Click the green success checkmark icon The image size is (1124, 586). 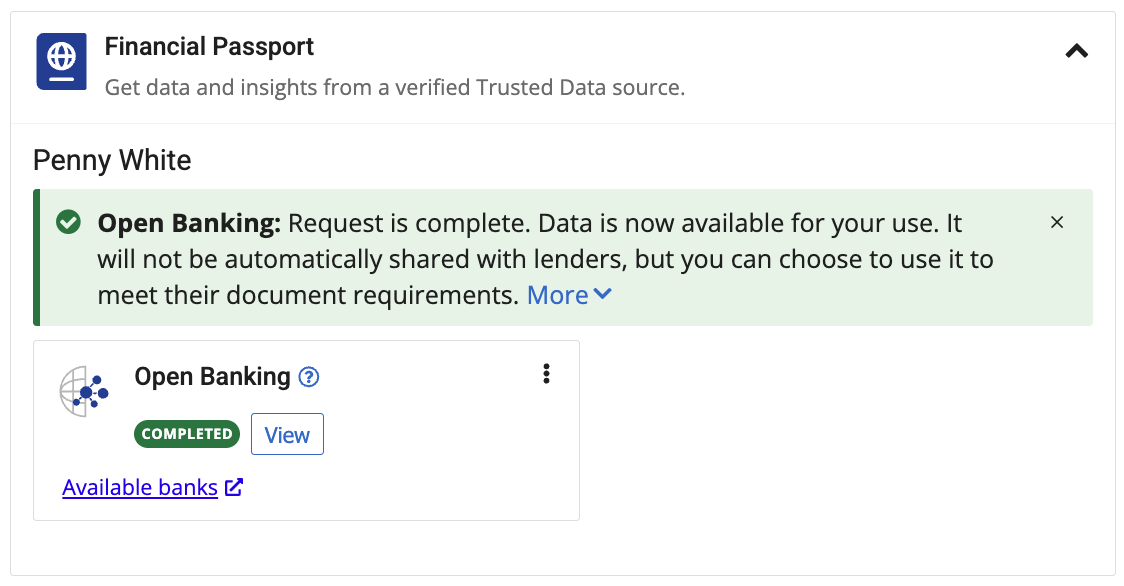point(69,222)
